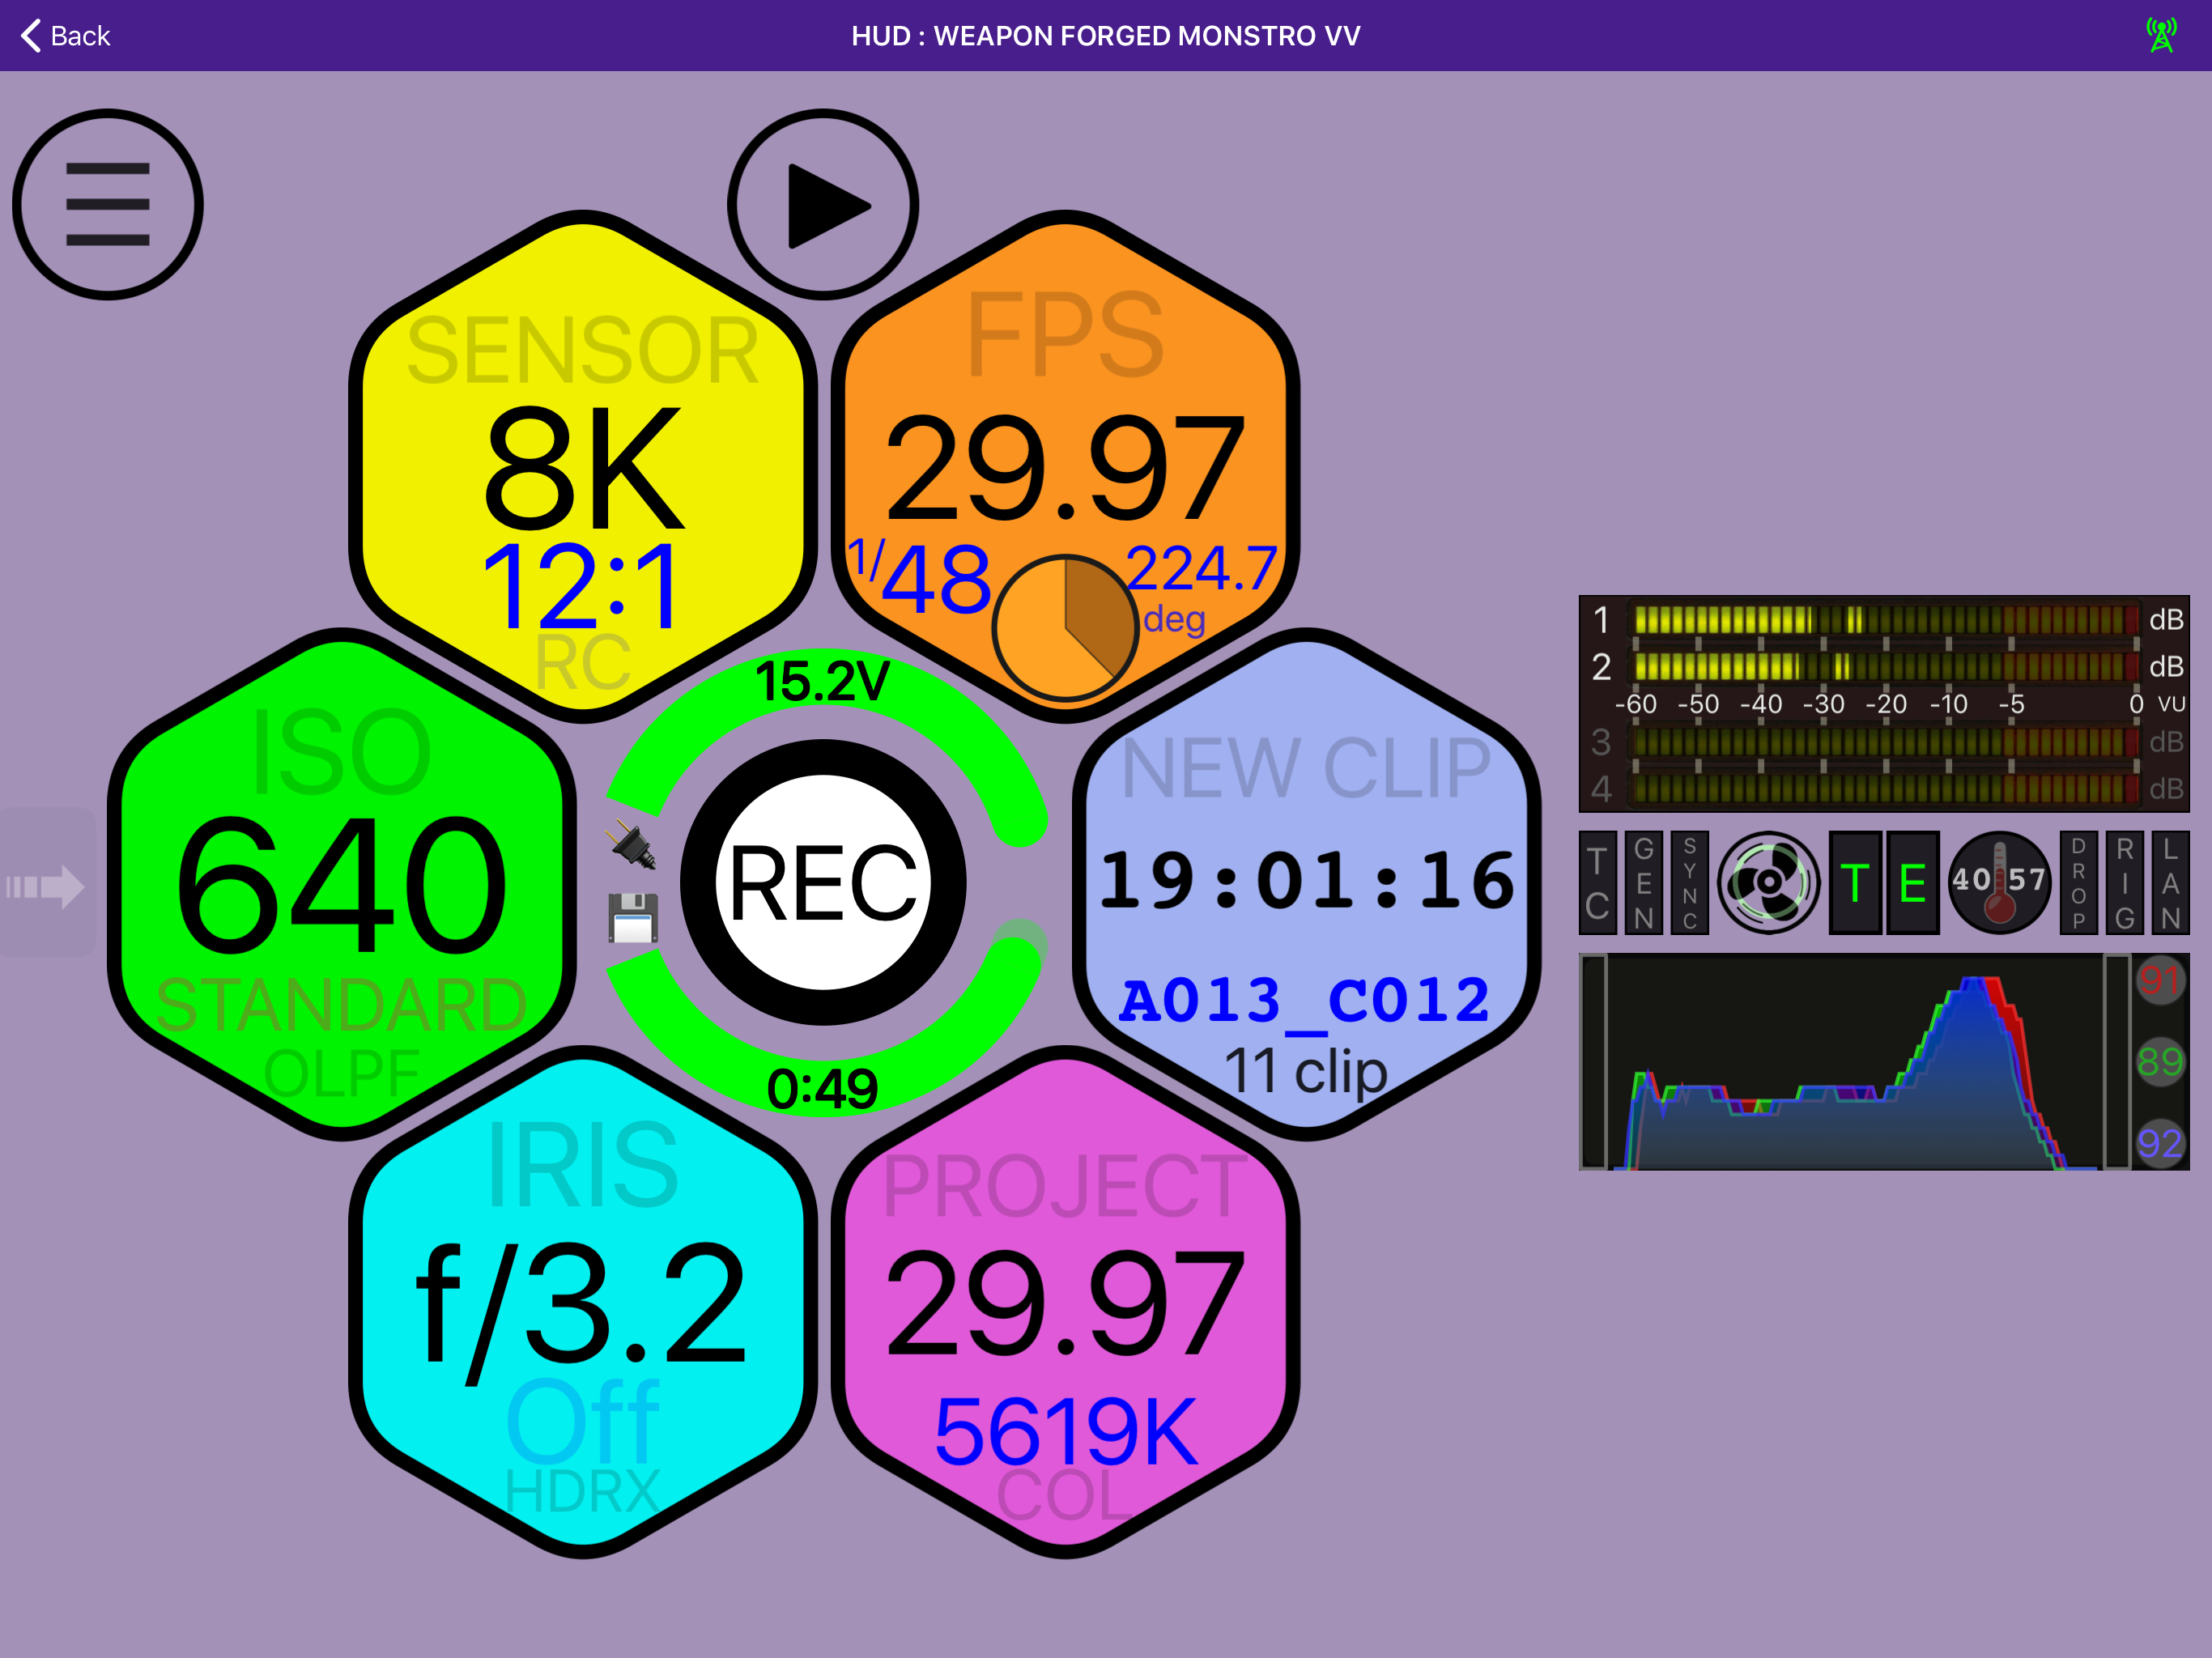Toggle the TC timecode indicator

pyautogui.click(x=1597, y=882)
